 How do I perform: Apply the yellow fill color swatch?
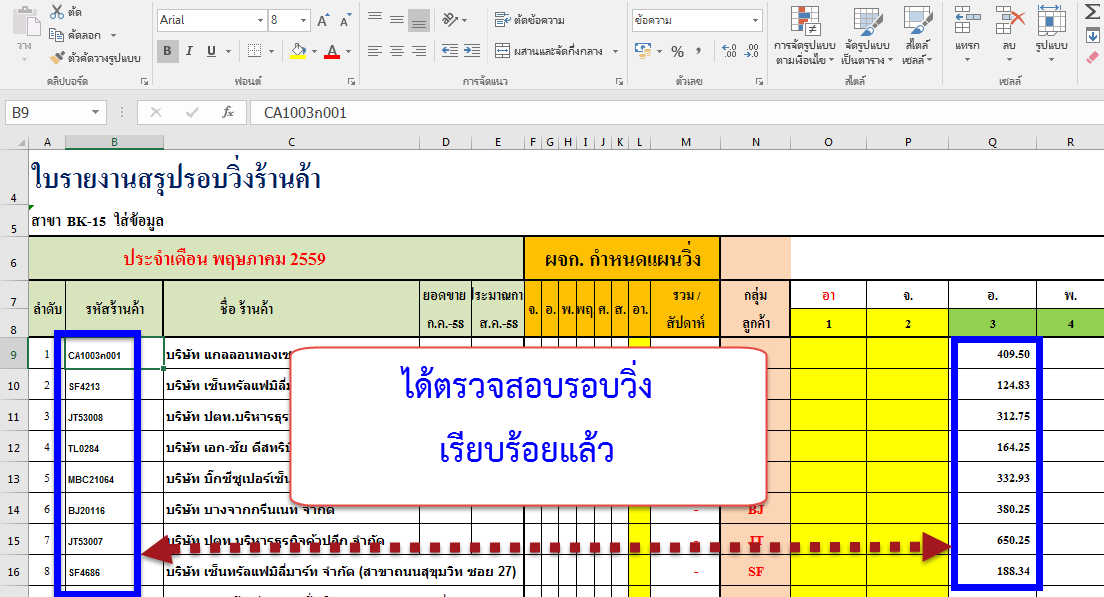(298, 51)
